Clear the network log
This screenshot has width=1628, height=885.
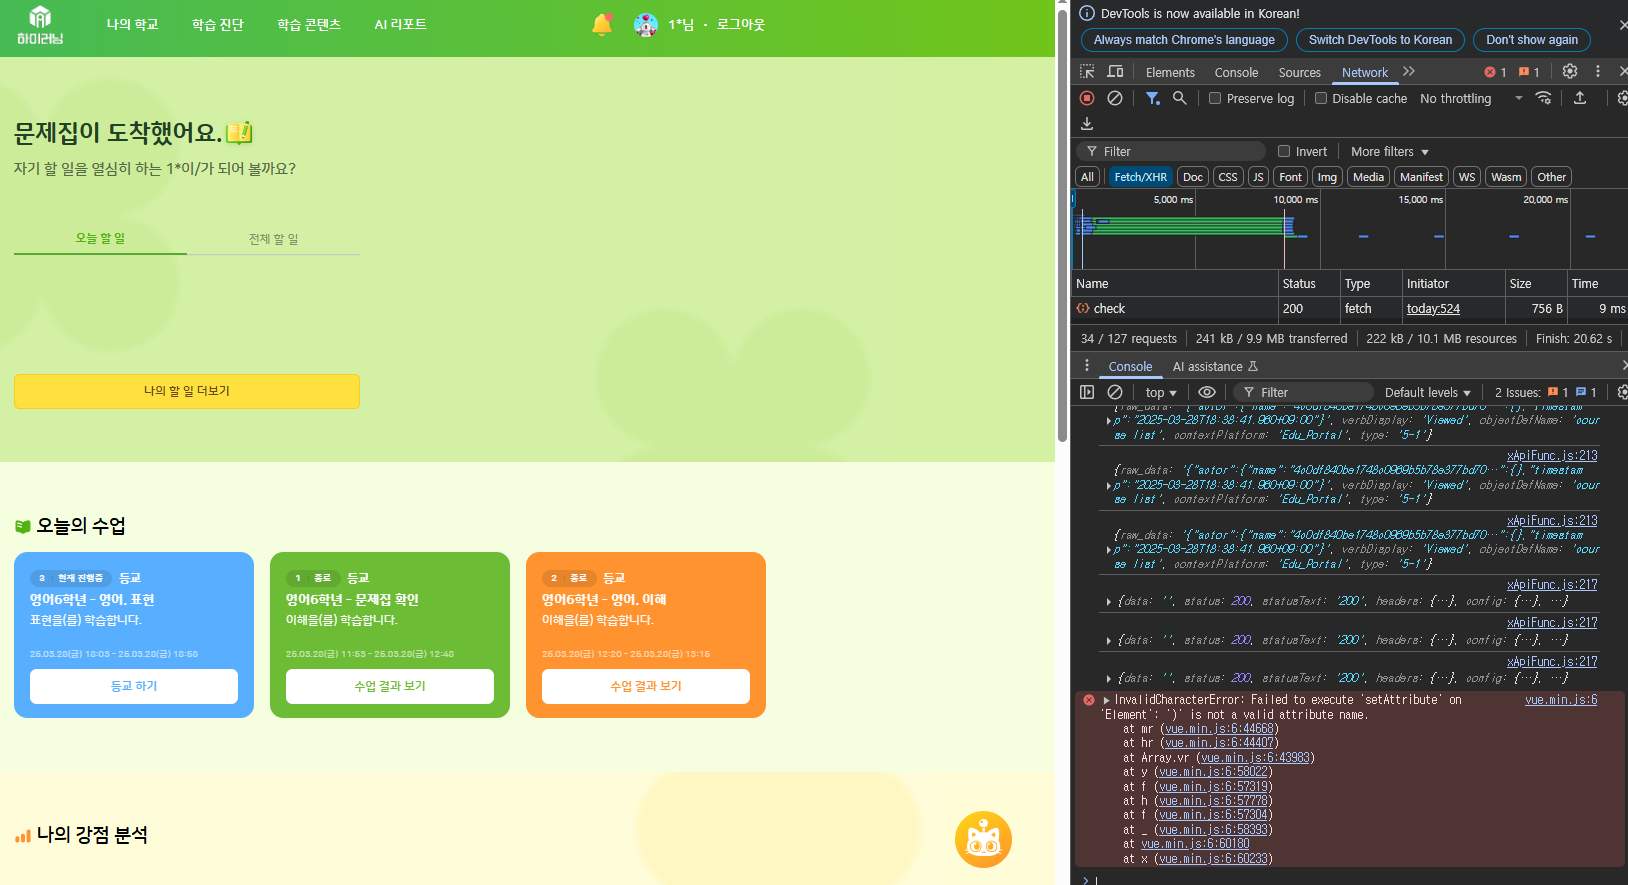pos(1114,98)
